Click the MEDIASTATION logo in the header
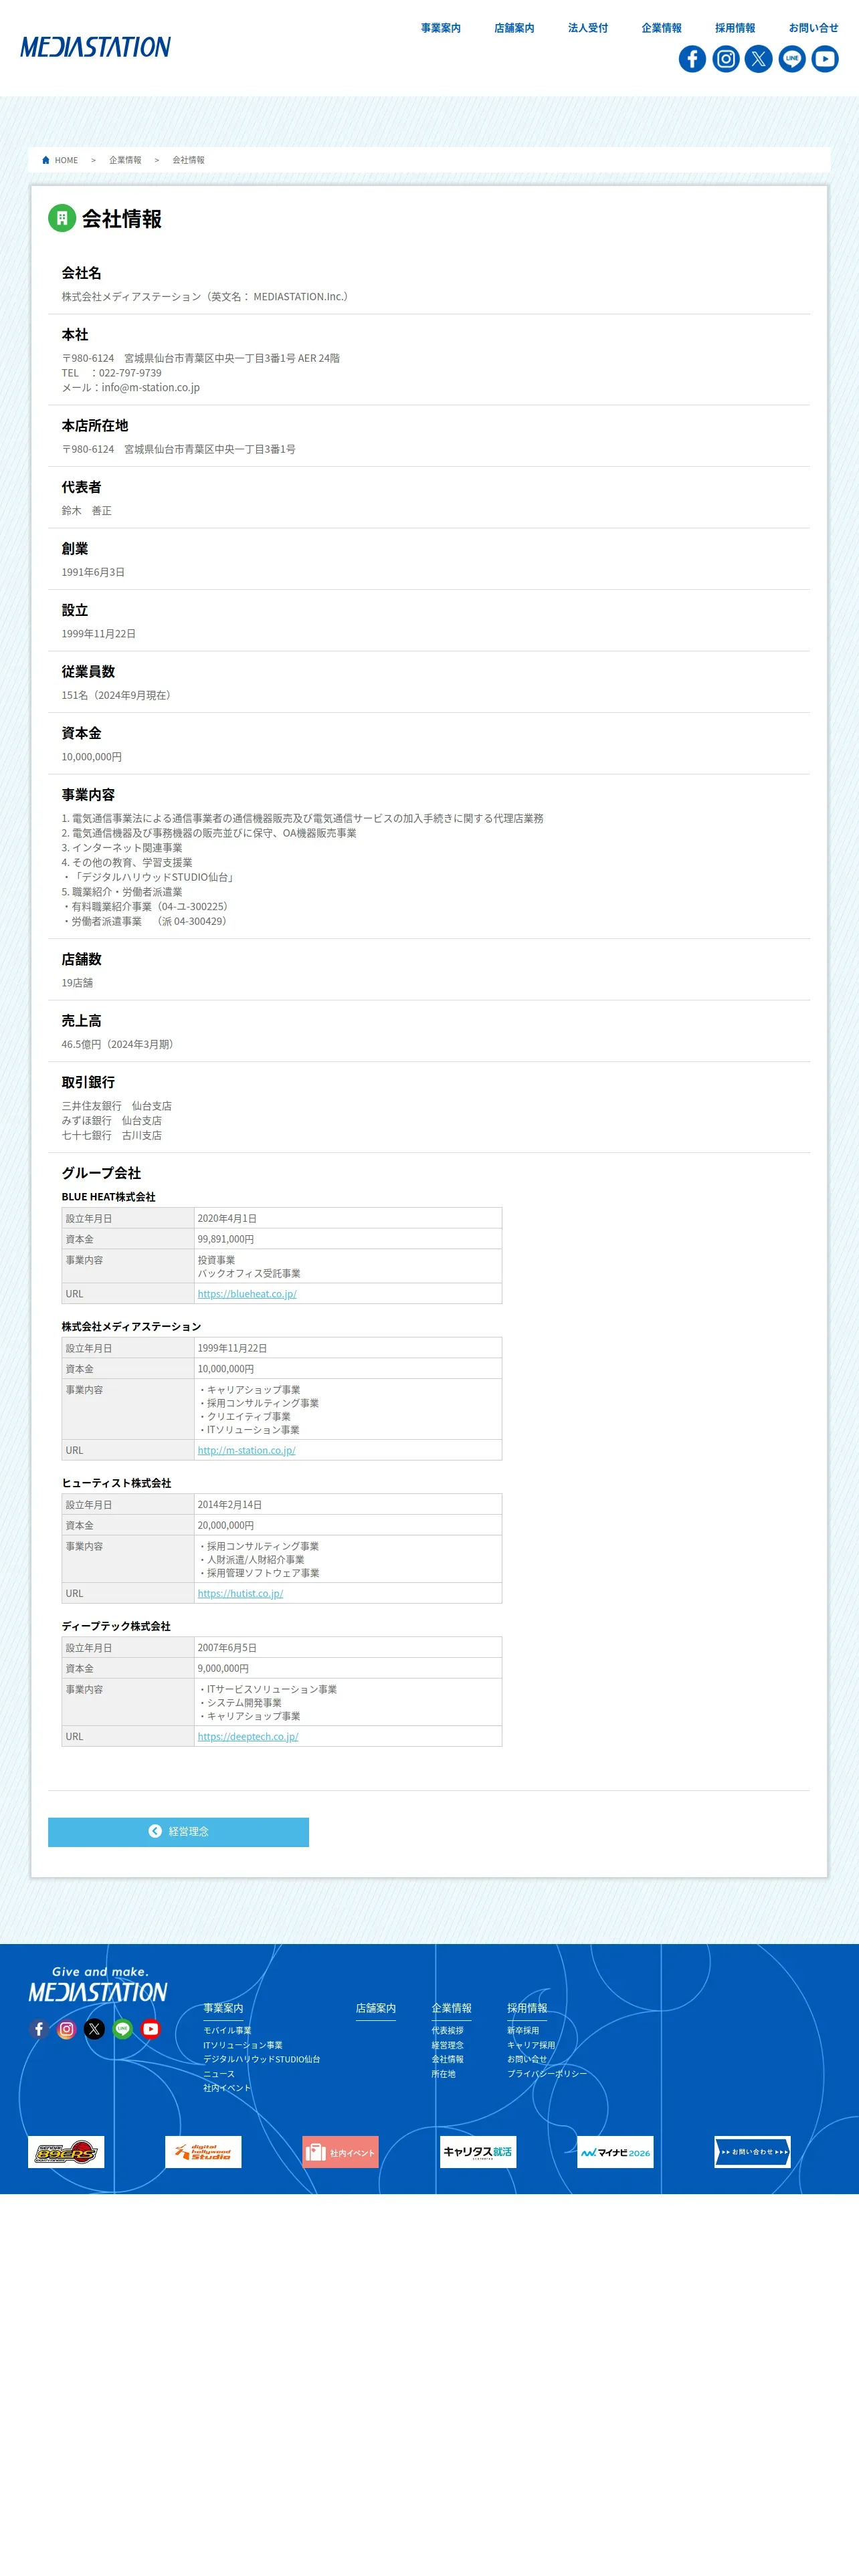 click(x=96, y=47)
